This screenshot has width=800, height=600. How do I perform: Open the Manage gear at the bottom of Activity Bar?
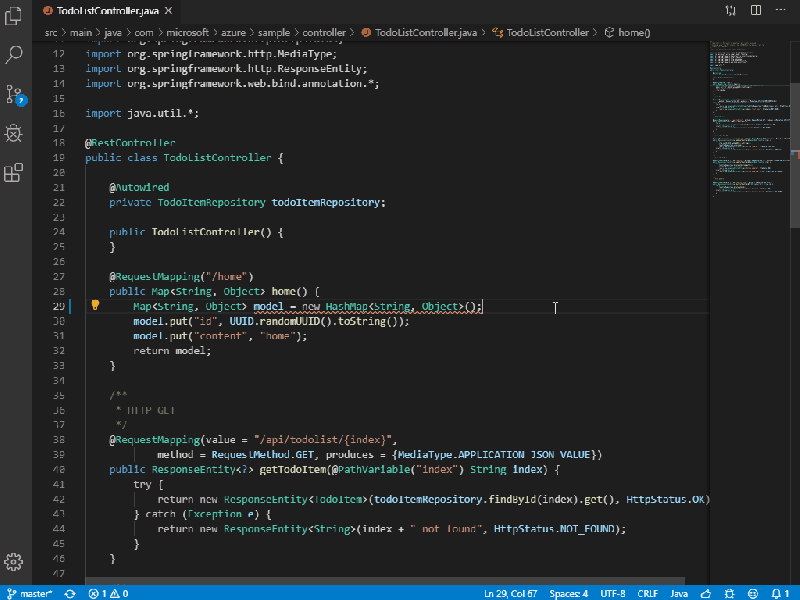(x=13, y=562)
